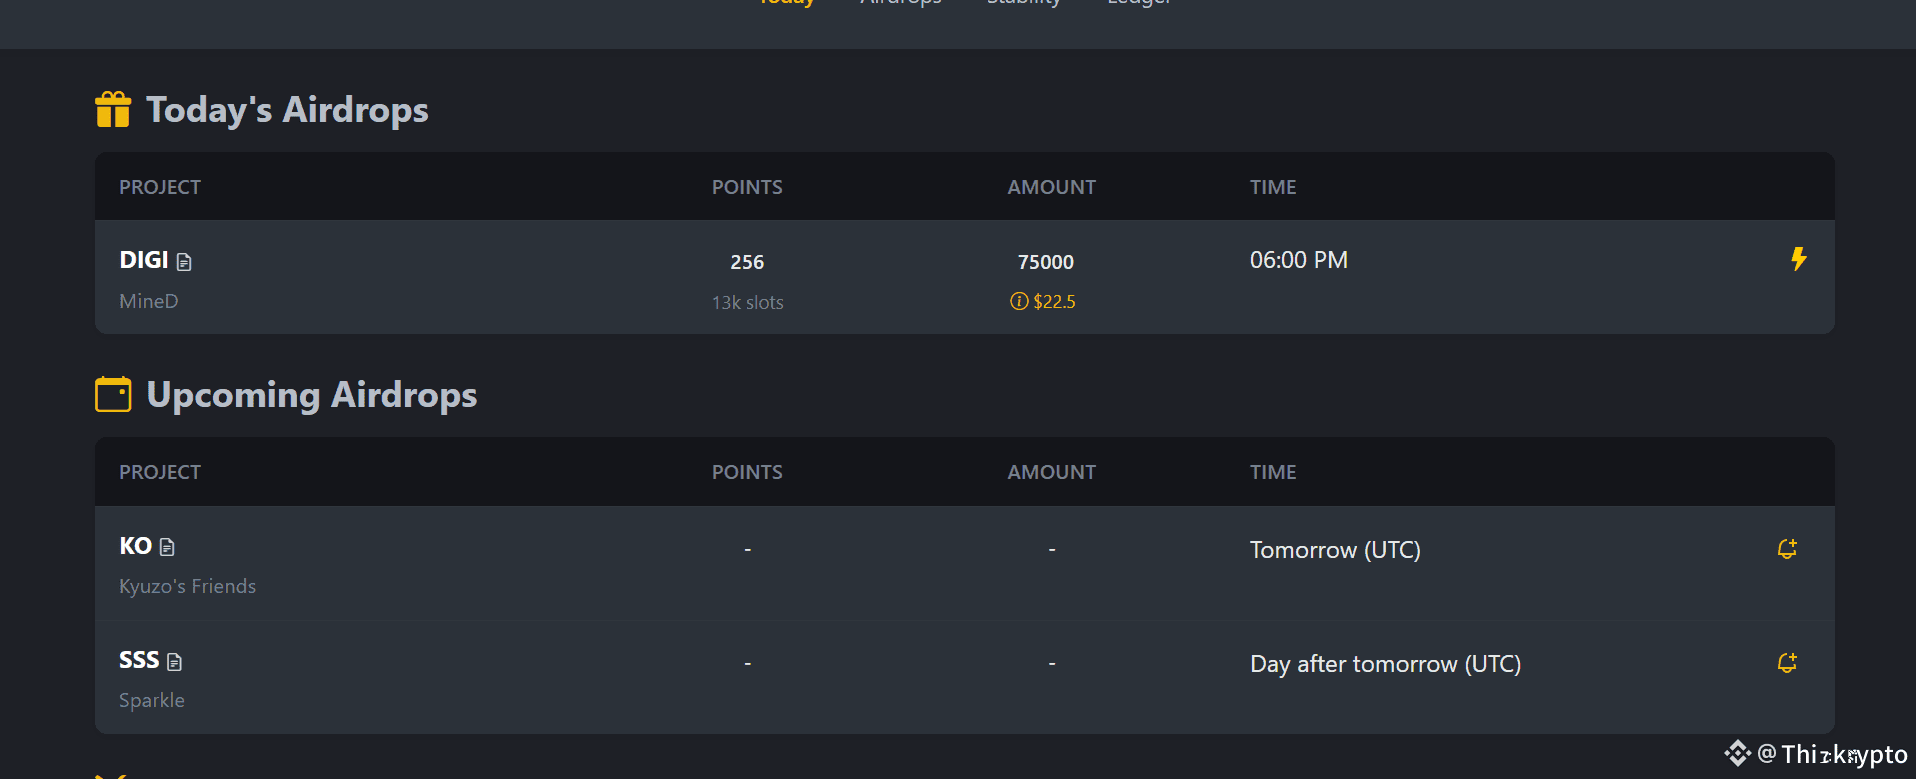
Task: Open the KO project name
Action: pyautogui.click(x=135, y=546)
